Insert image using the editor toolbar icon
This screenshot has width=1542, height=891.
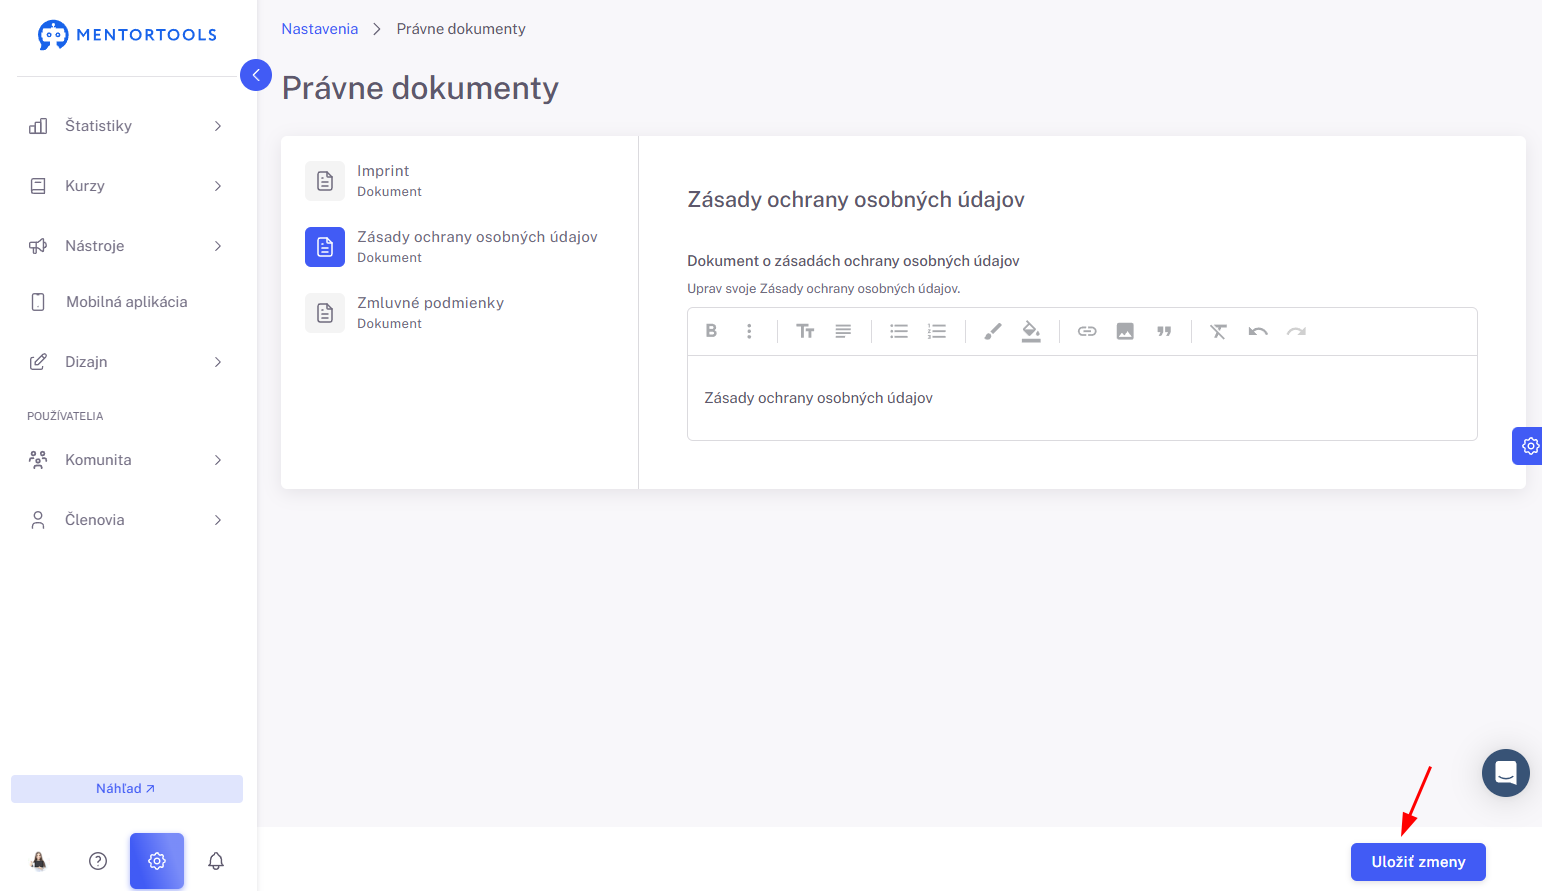coord(1125,331)
